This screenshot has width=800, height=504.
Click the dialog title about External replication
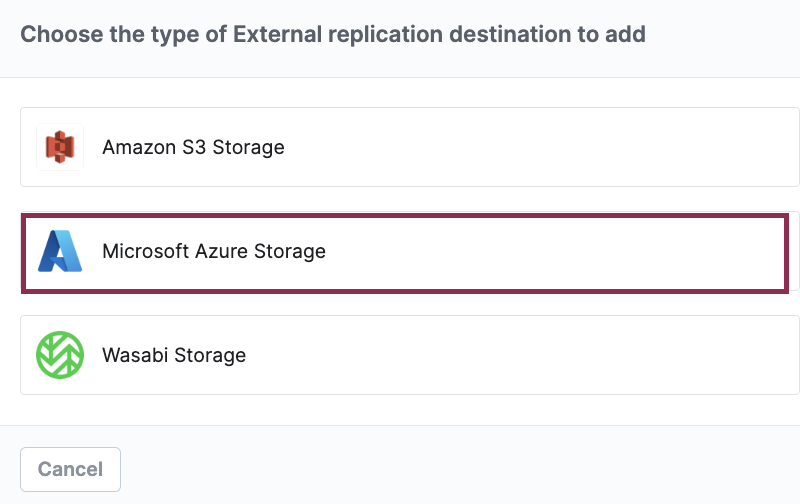(x=333, y=35)
